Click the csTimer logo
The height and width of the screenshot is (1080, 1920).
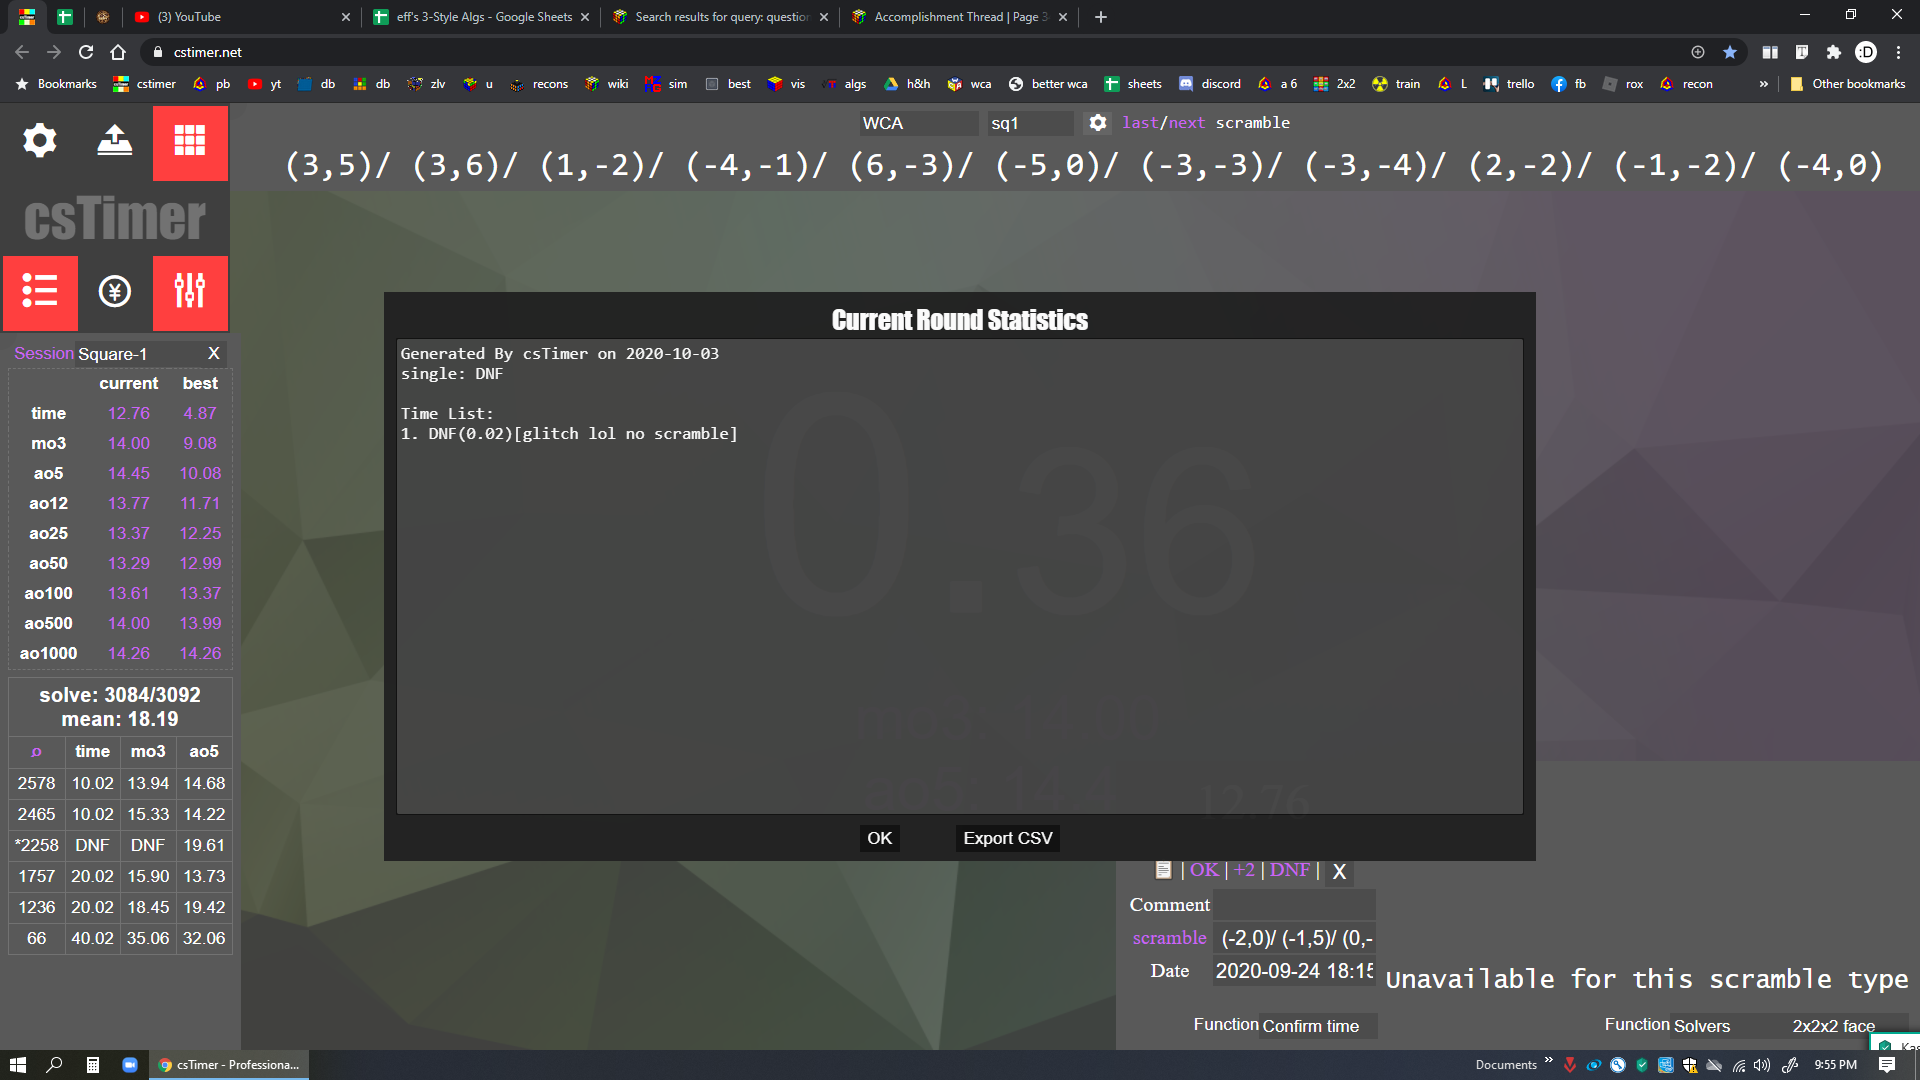click(x=115, y=218)
